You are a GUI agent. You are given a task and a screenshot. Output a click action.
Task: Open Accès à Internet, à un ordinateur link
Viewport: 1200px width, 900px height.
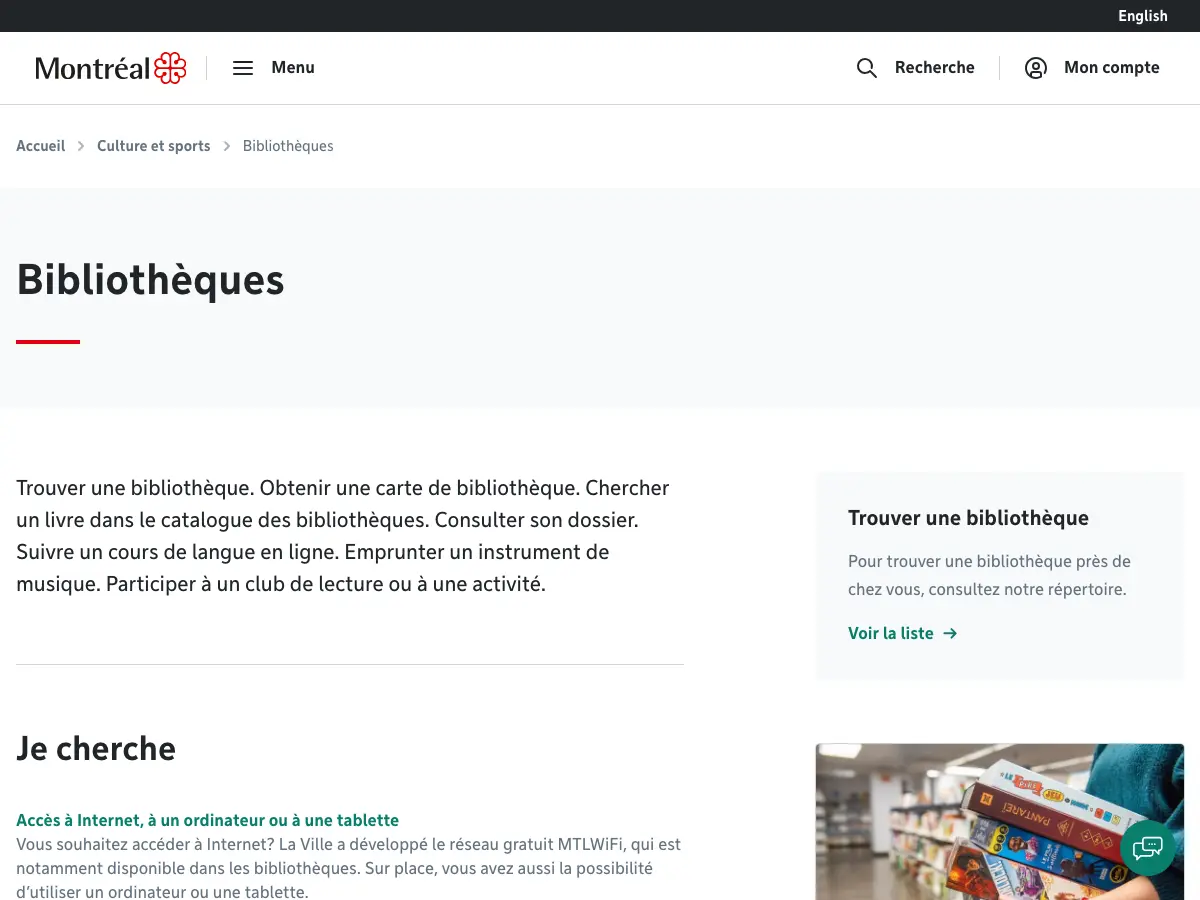[208, 820]
